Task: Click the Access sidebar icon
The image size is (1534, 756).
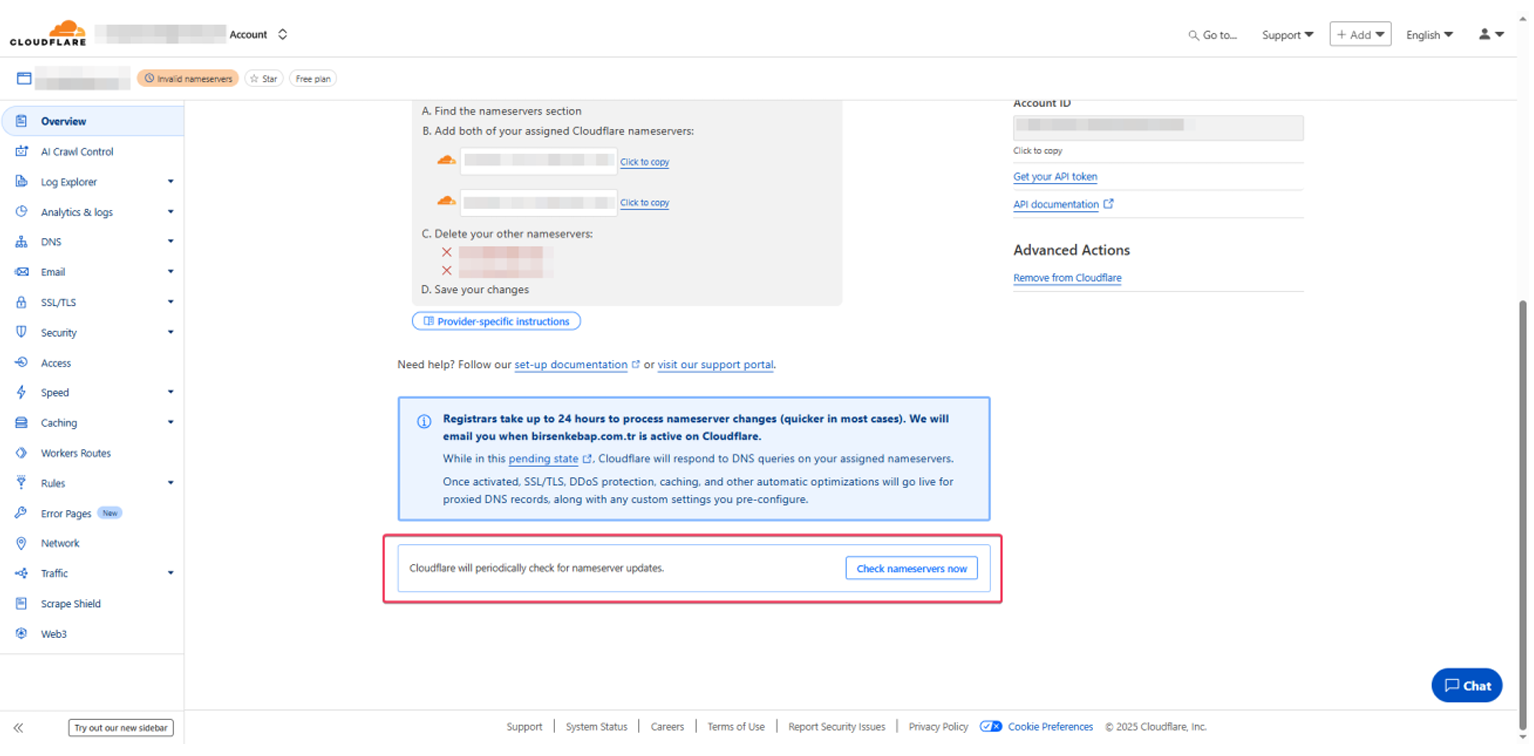Action: point(21,362)
